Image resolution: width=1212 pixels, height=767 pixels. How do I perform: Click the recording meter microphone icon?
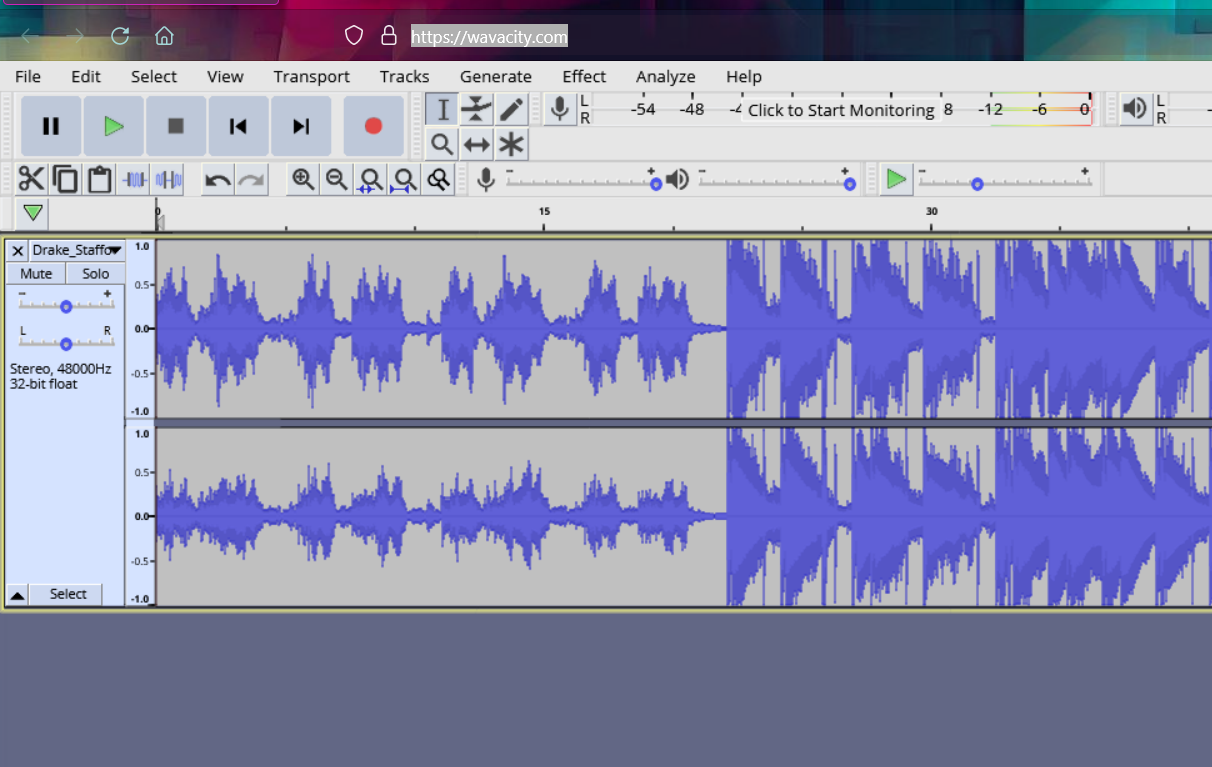point(561,109)
